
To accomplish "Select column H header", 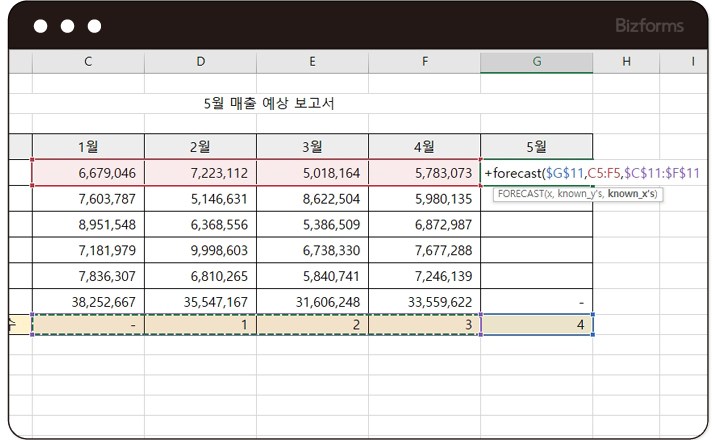I will pos(626,62).
